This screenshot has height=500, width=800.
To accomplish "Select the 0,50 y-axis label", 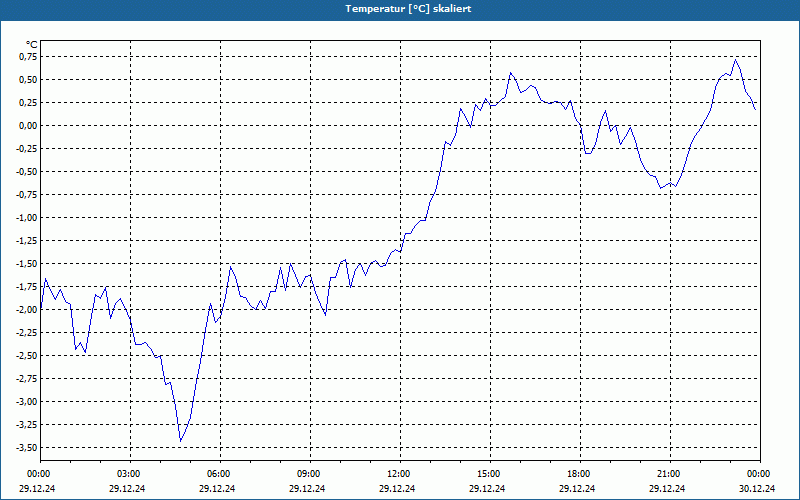I will coord(29,80).
